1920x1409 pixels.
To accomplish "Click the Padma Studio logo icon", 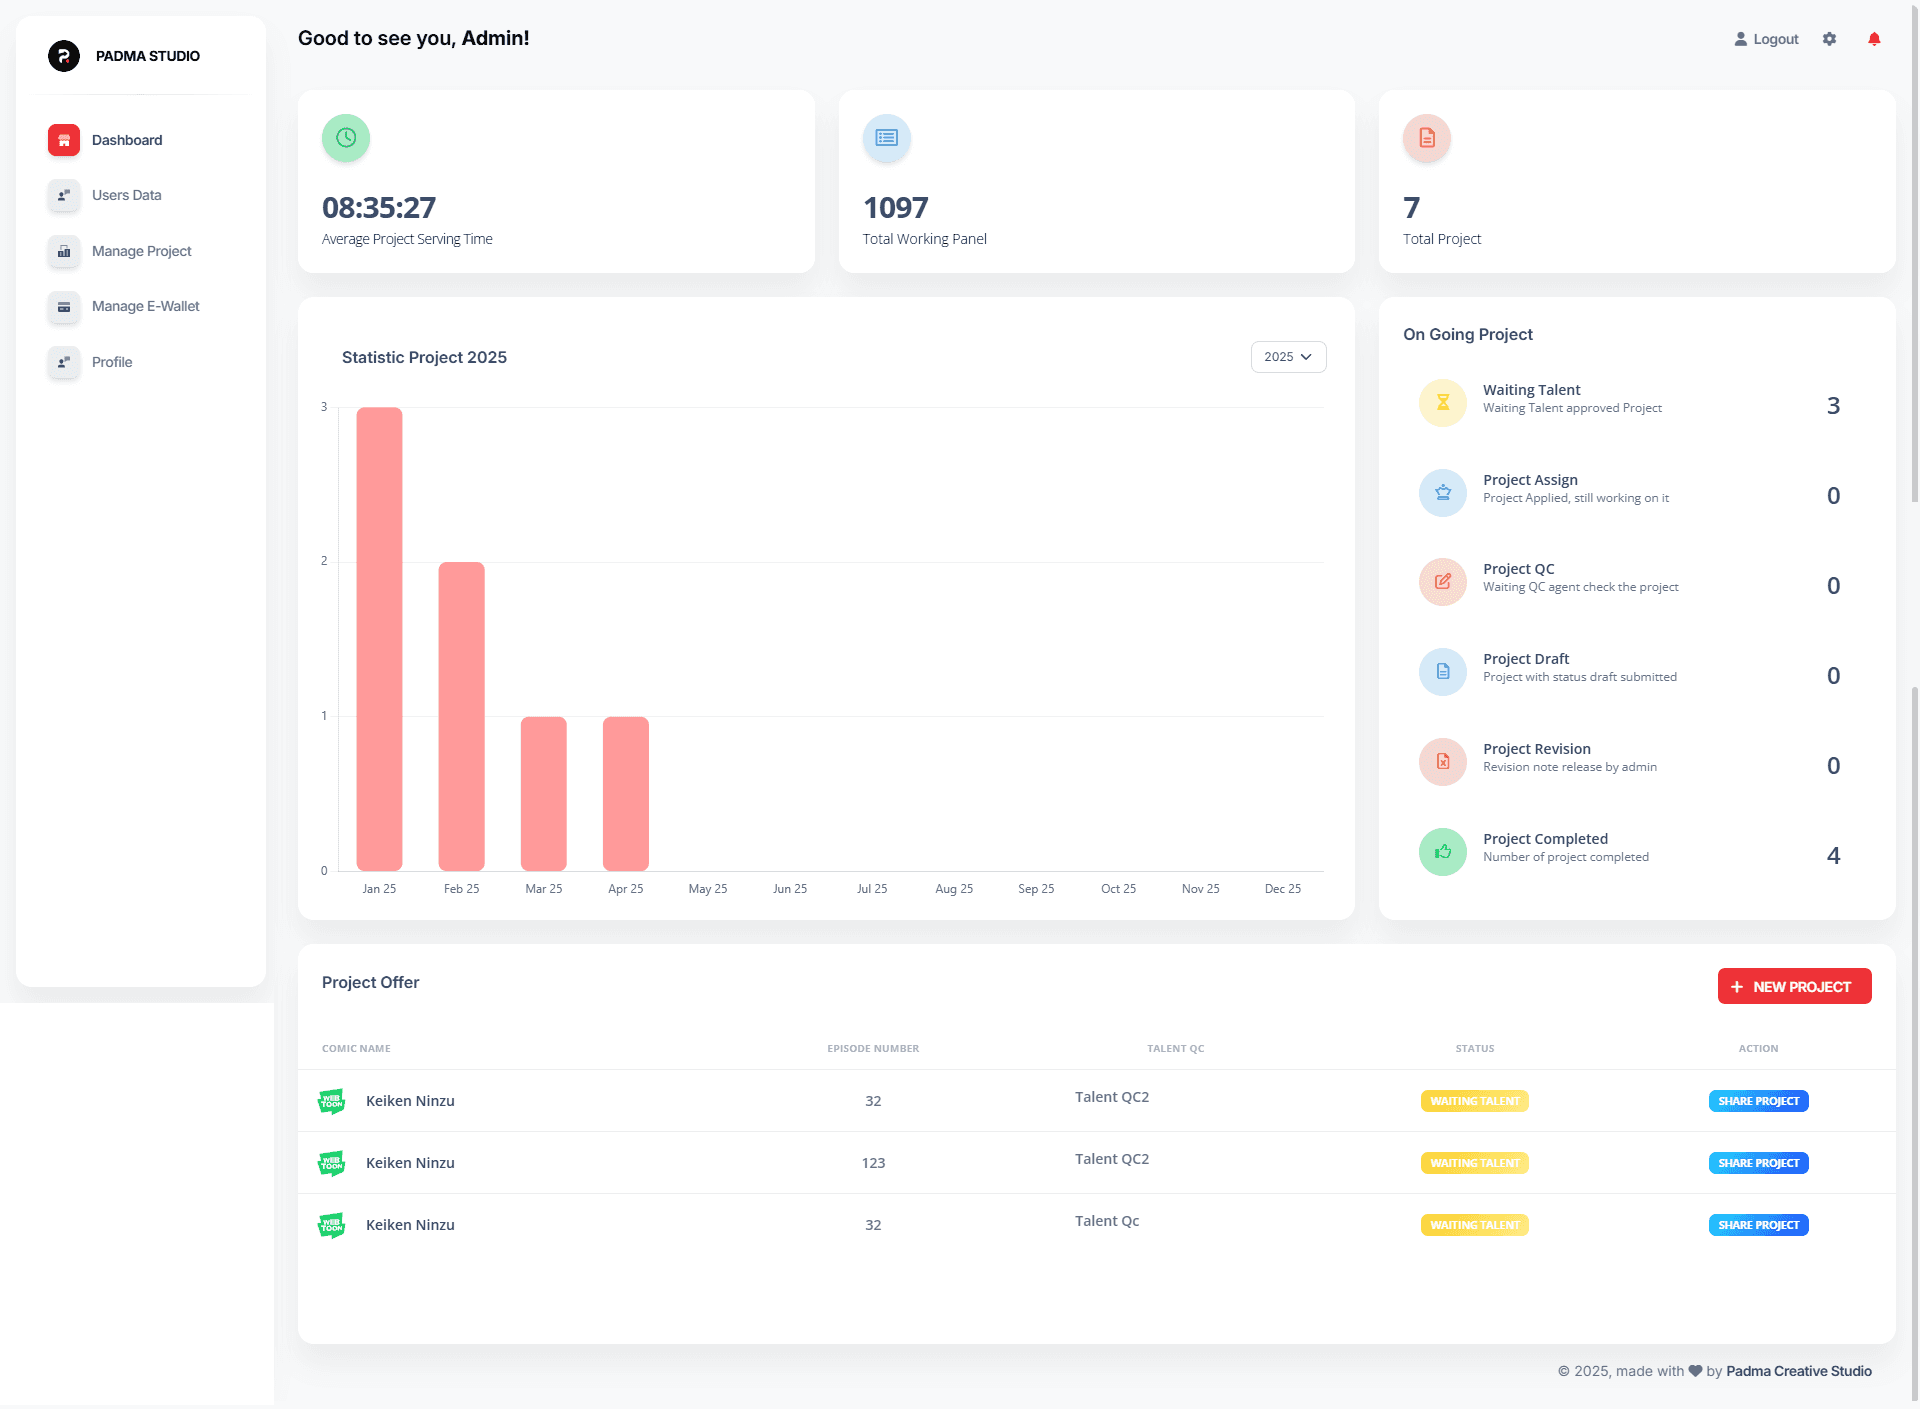I will tap(64, 56).
